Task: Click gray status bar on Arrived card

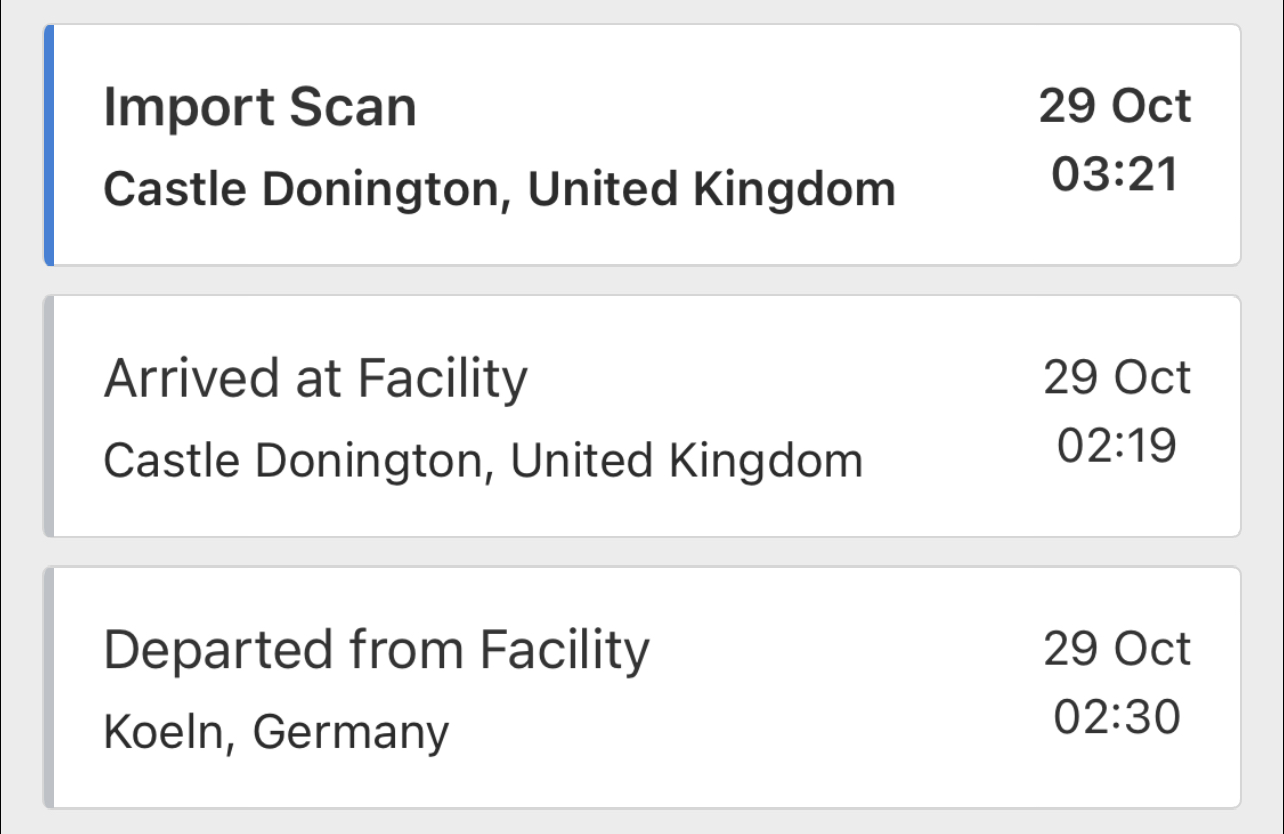Action: point(48,416)
